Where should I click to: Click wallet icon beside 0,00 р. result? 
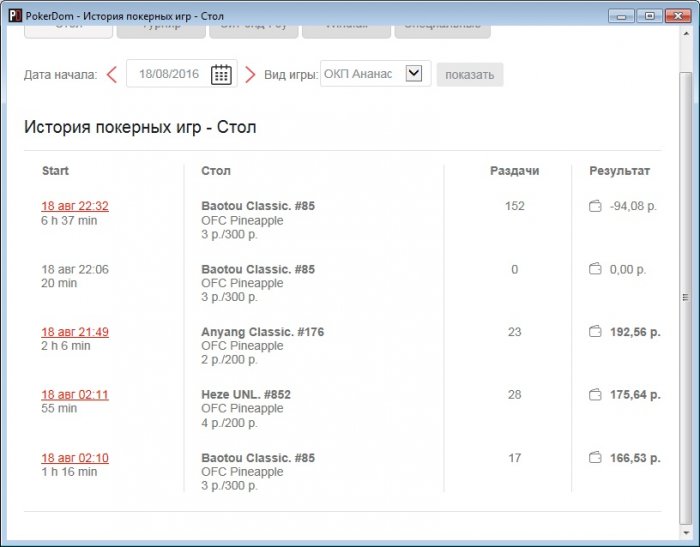(x=594, y=269)
